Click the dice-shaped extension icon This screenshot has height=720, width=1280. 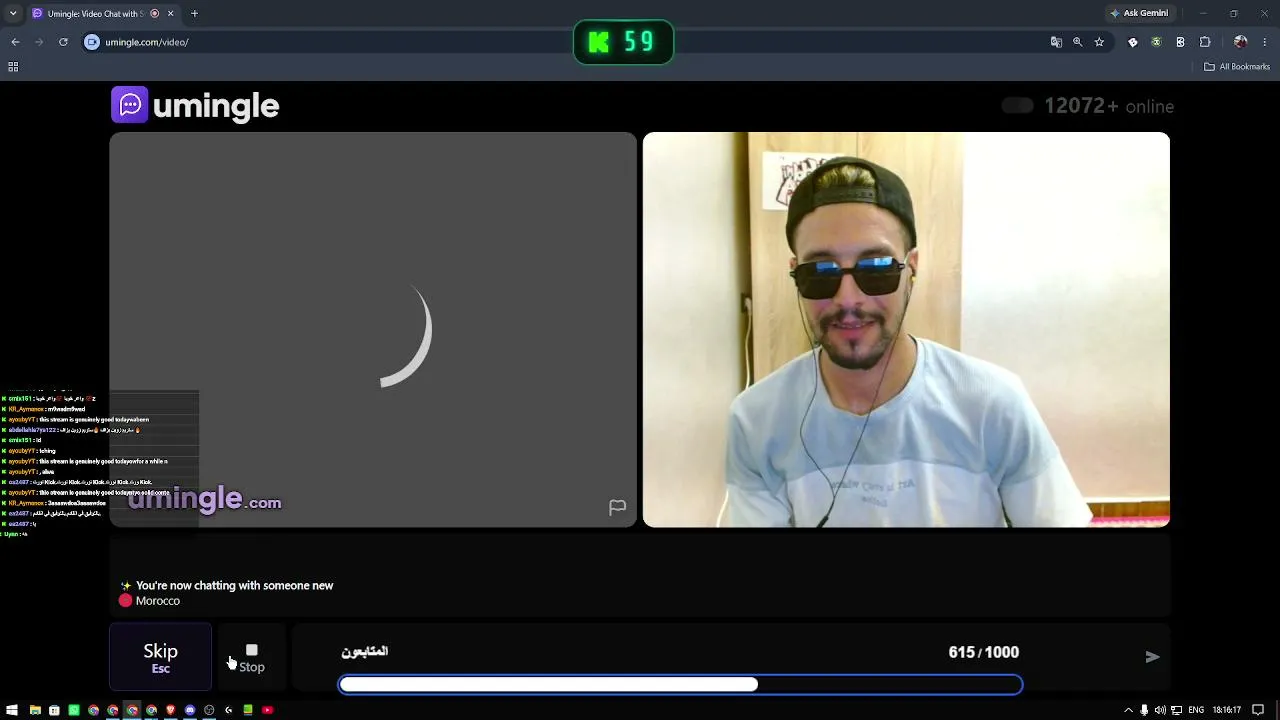coord(1133,42)
